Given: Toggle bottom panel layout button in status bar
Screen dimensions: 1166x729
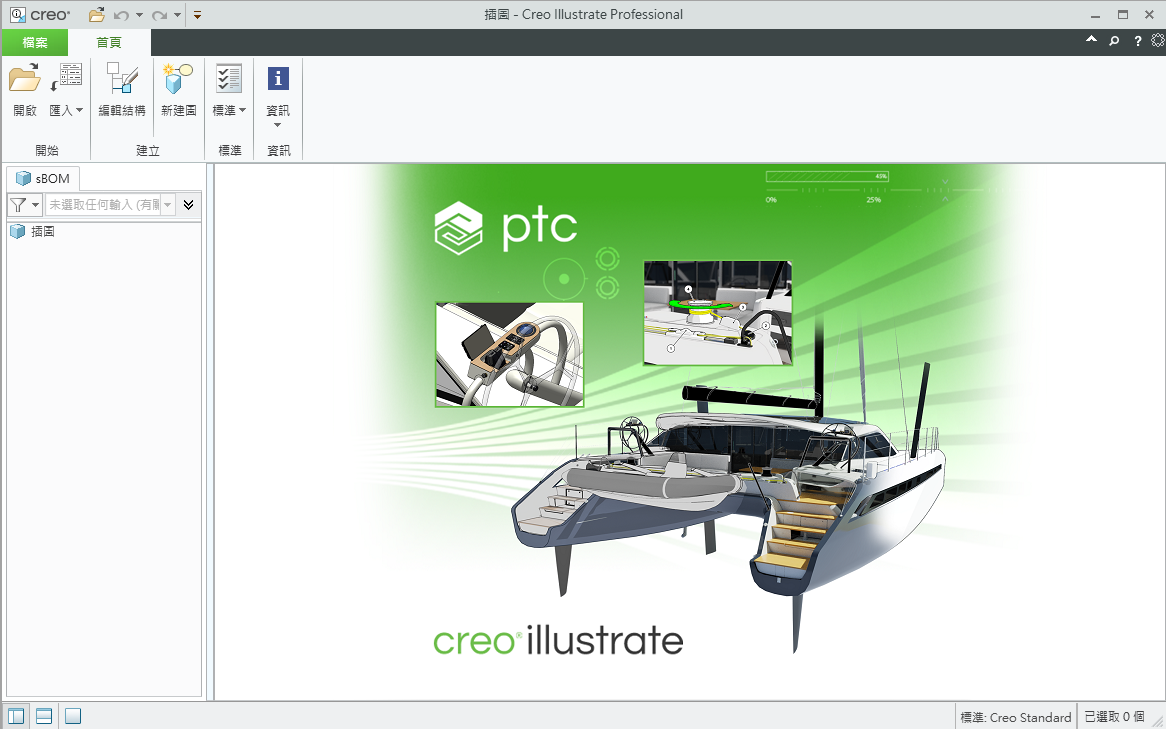Looking at the screenshot, I should 45,716.
